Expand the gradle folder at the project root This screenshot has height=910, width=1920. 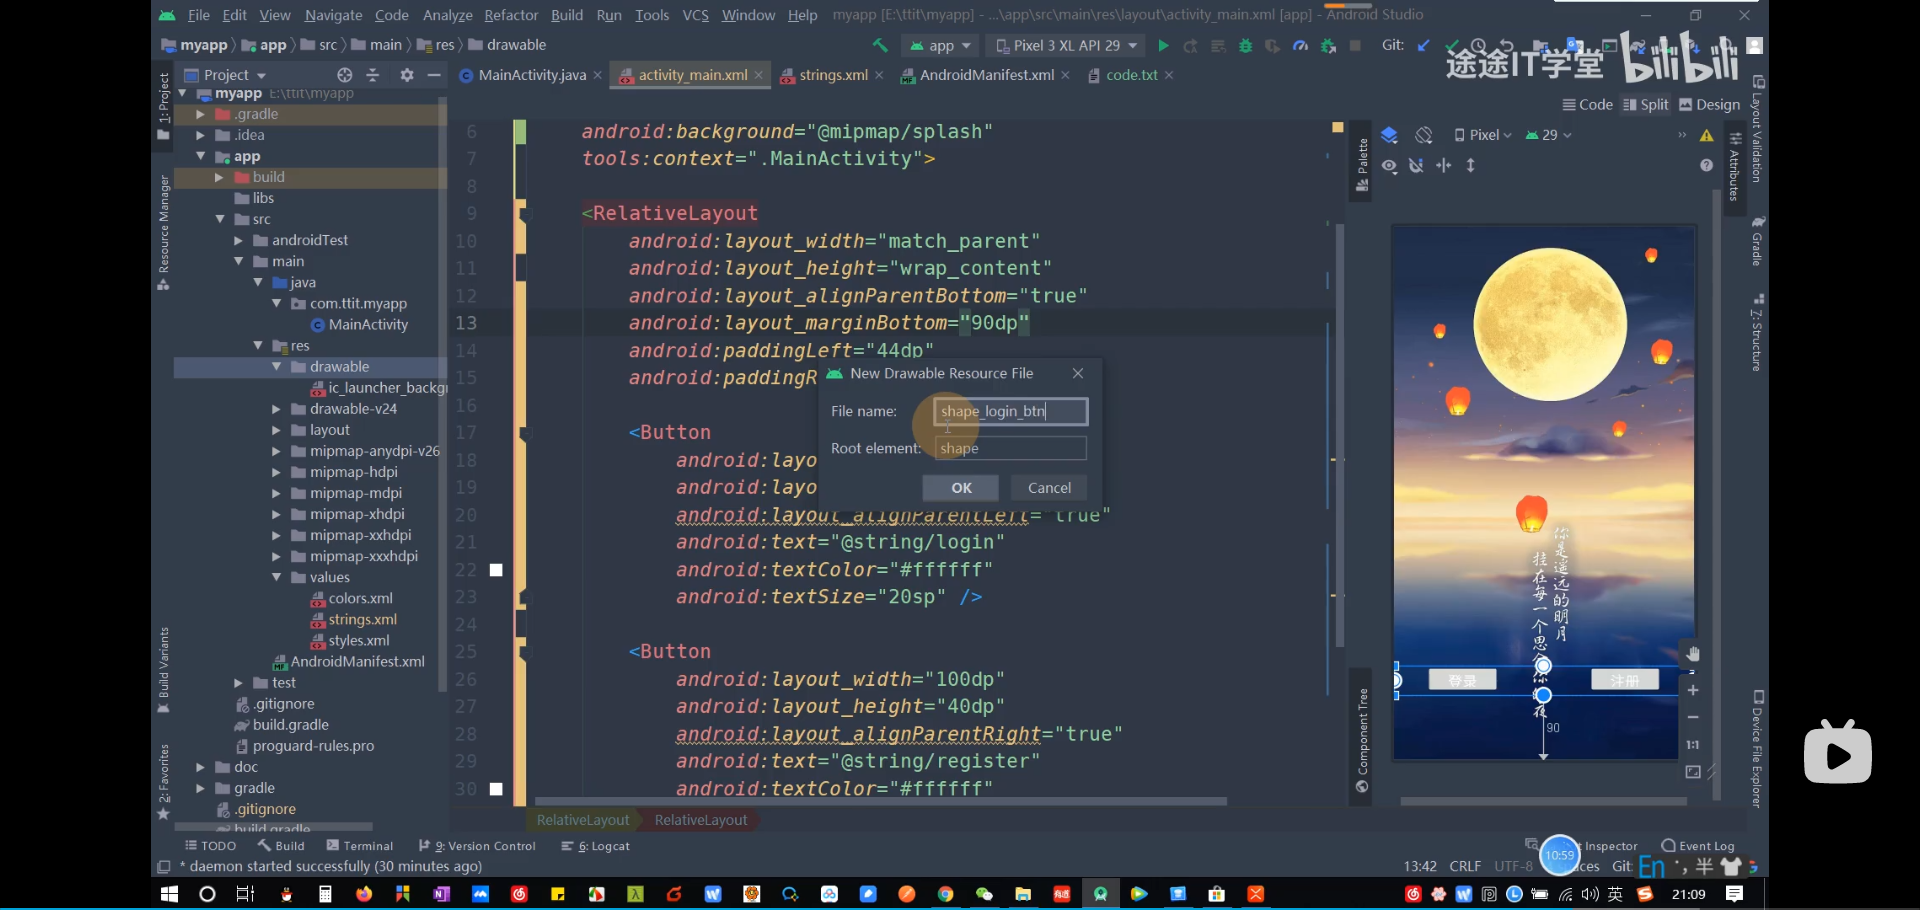[x=201, y=788]
